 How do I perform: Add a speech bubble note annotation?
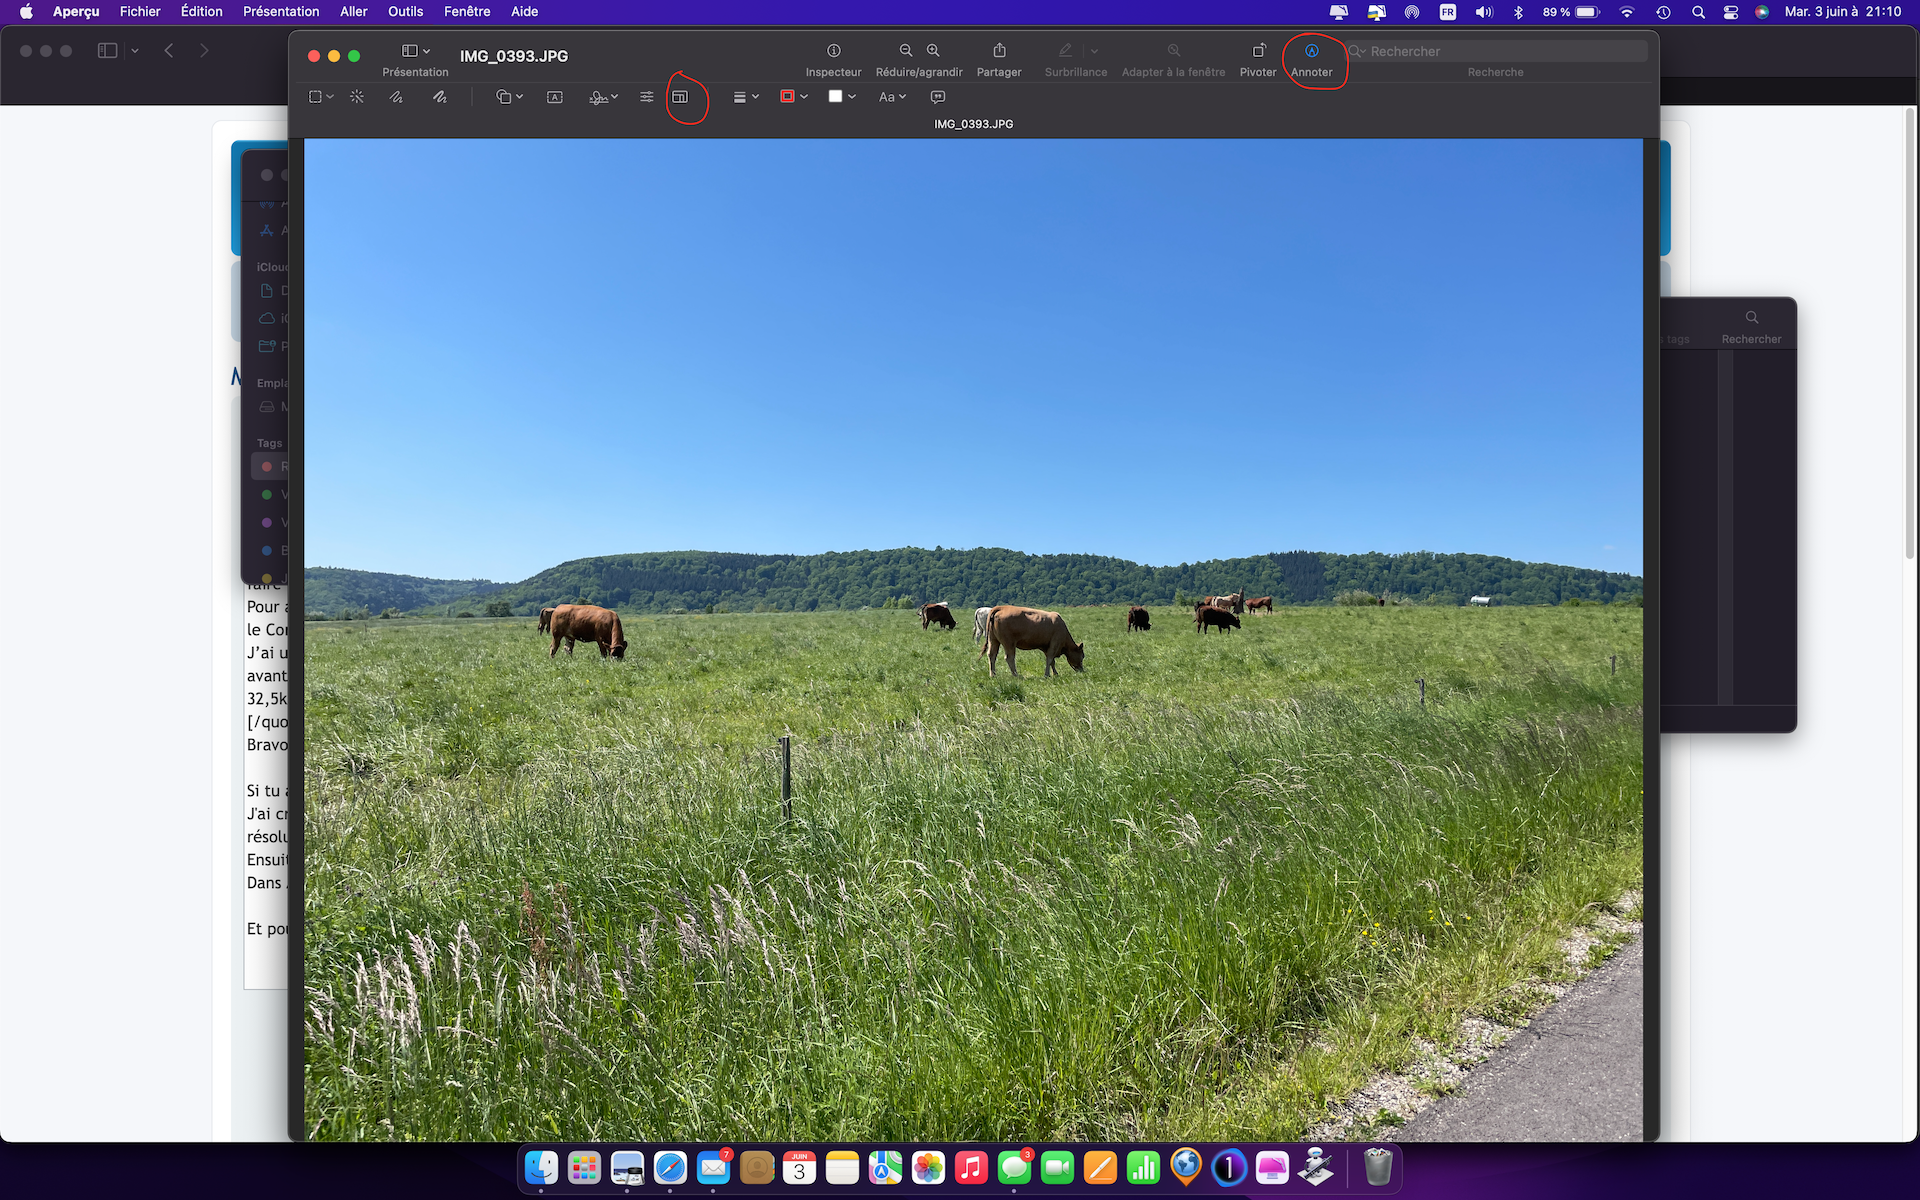pos(938,97)
